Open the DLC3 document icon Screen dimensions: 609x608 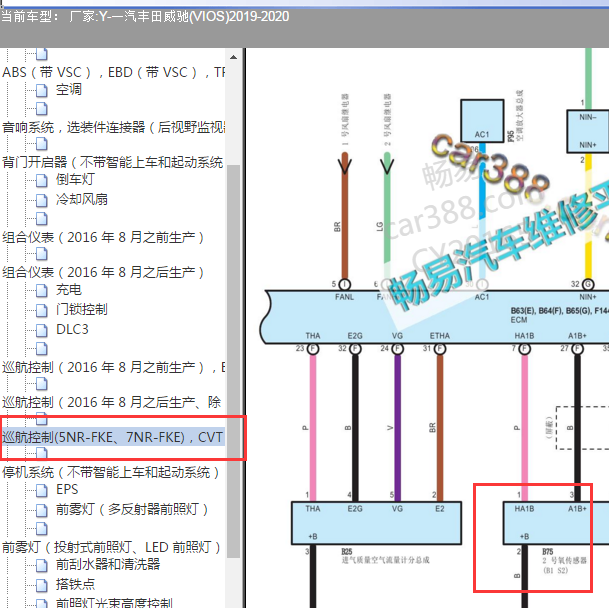[x=42, y=330]
